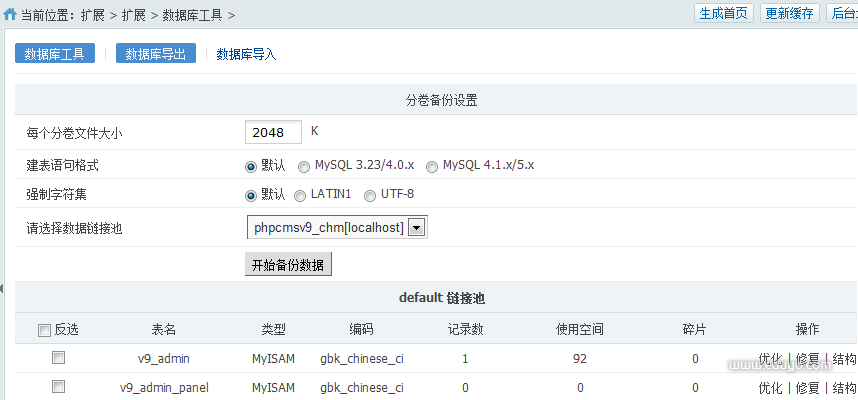Screen dimensions: 858x400
Task: Click the 更新缓存 button
Action: pyautogui.click(x=790, y=13)
